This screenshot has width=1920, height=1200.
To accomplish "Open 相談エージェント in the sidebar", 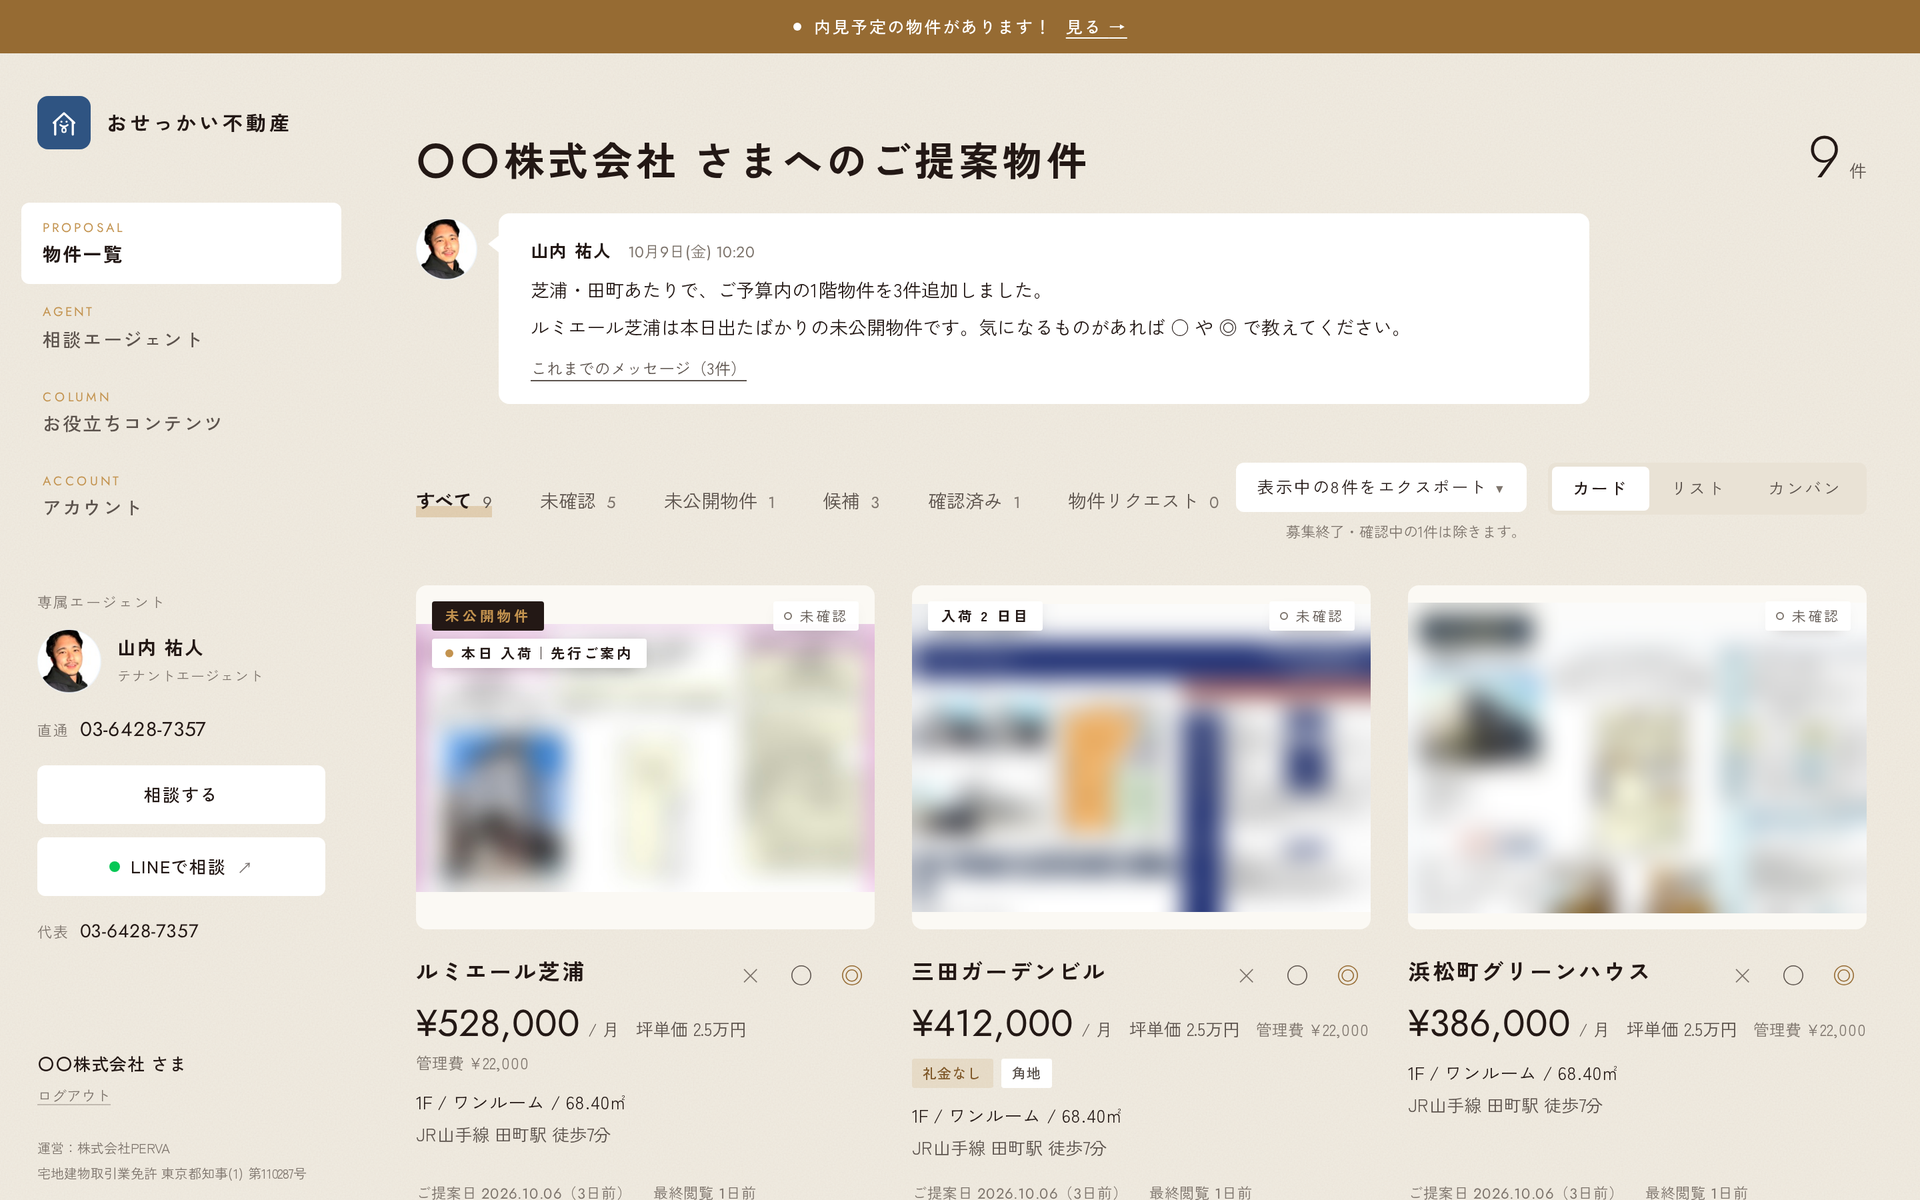I will pos(181,328).
